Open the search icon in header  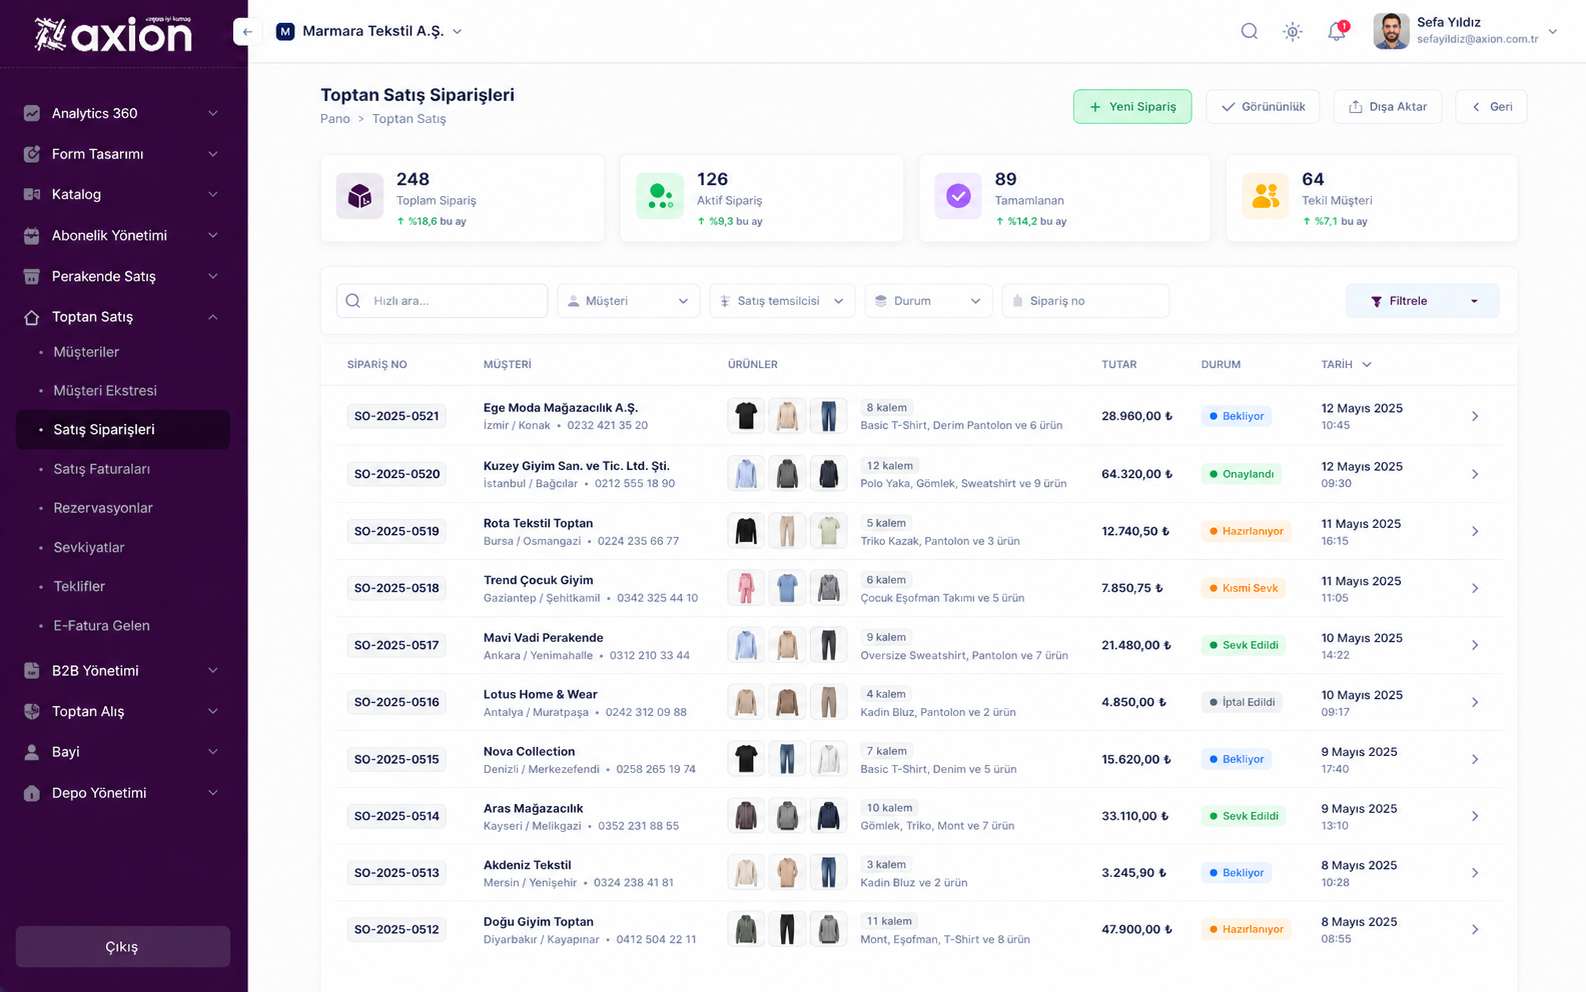[1249, 31]
